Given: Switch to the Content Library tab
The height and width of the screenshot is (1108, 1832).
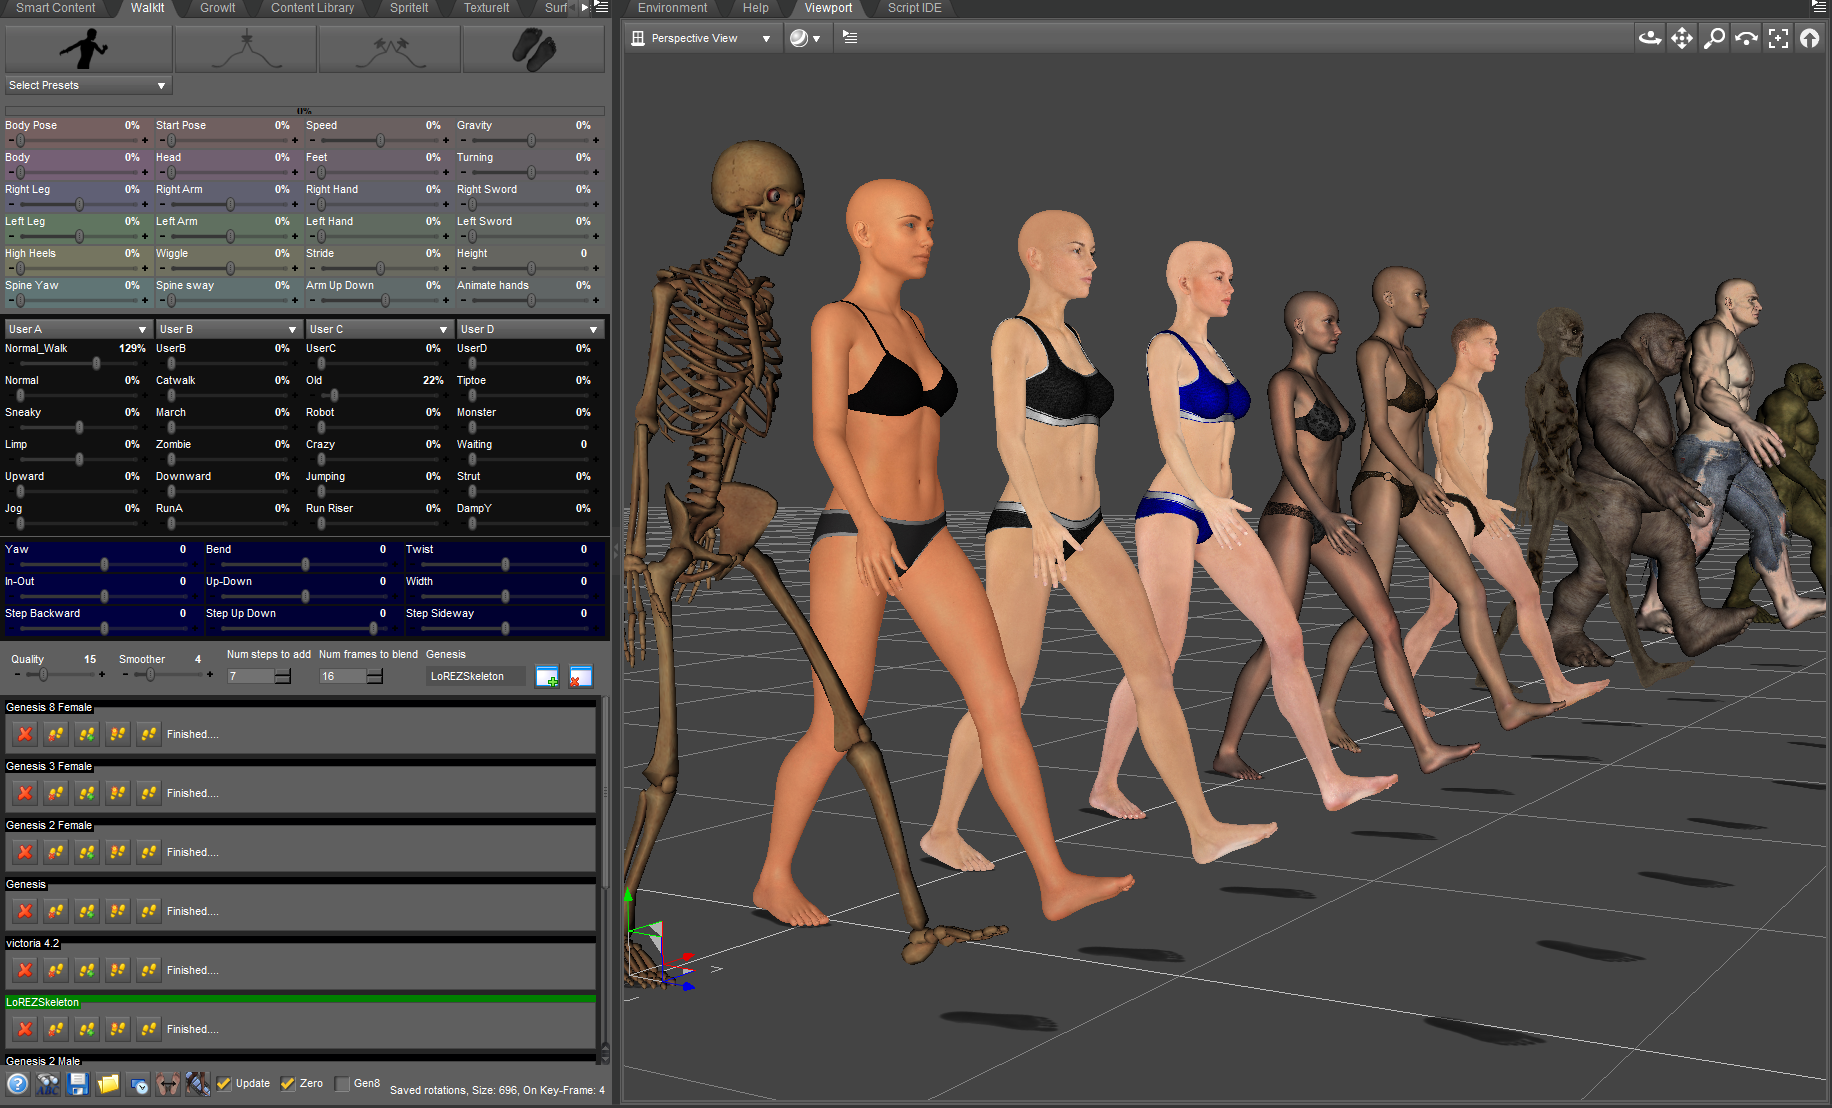Looking at the screenshot, I should pyautogui.click(x=312, y=8).
